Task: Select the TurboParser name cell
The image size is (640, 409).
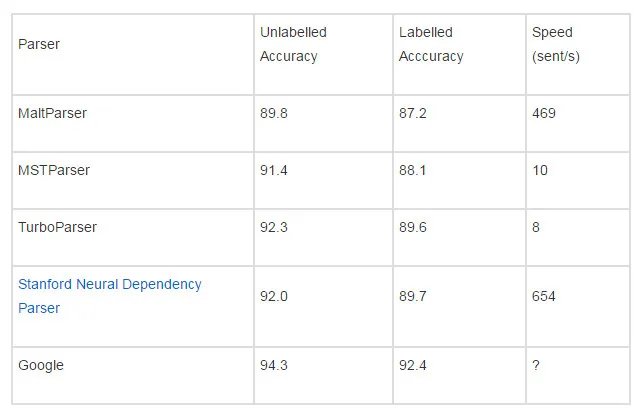Action: (133, 238)
